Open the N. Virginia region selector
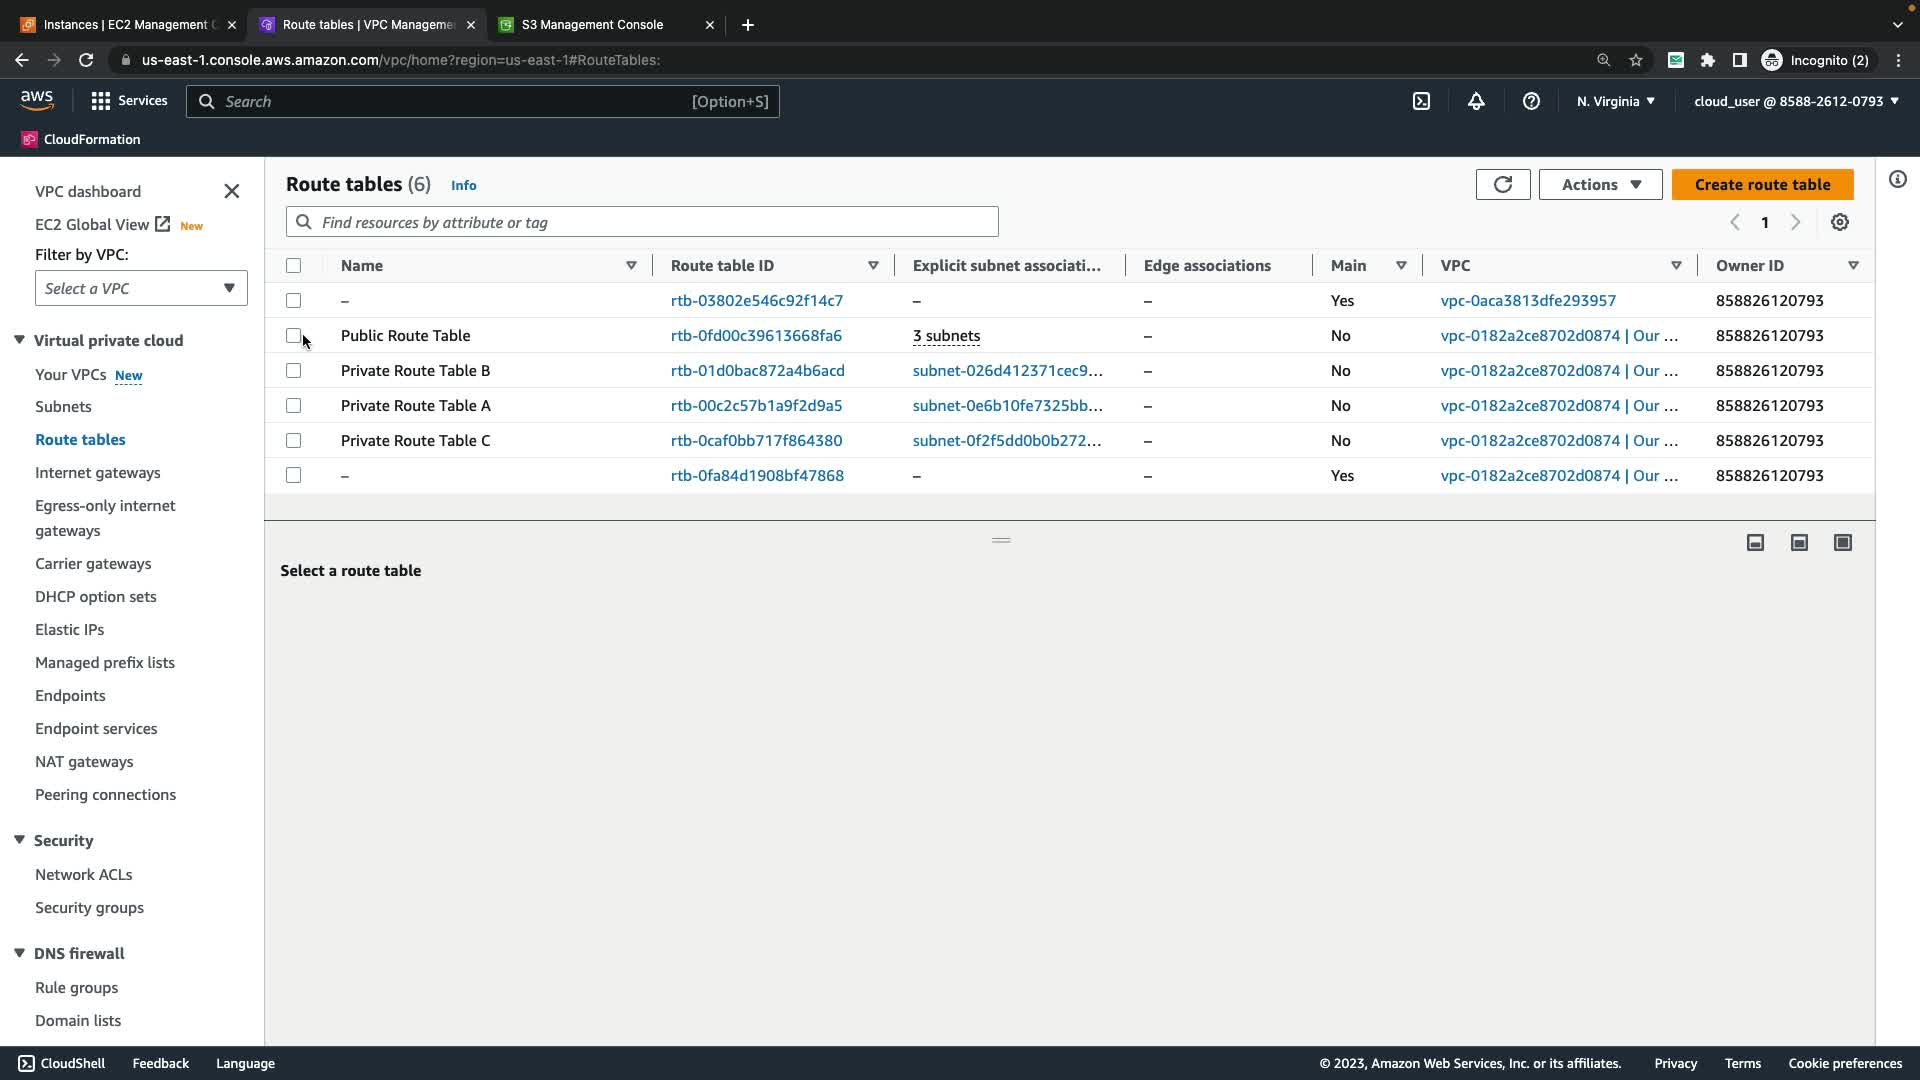The height and width of the screenshot is (1080, 1920). click(x=1615, y=101)
